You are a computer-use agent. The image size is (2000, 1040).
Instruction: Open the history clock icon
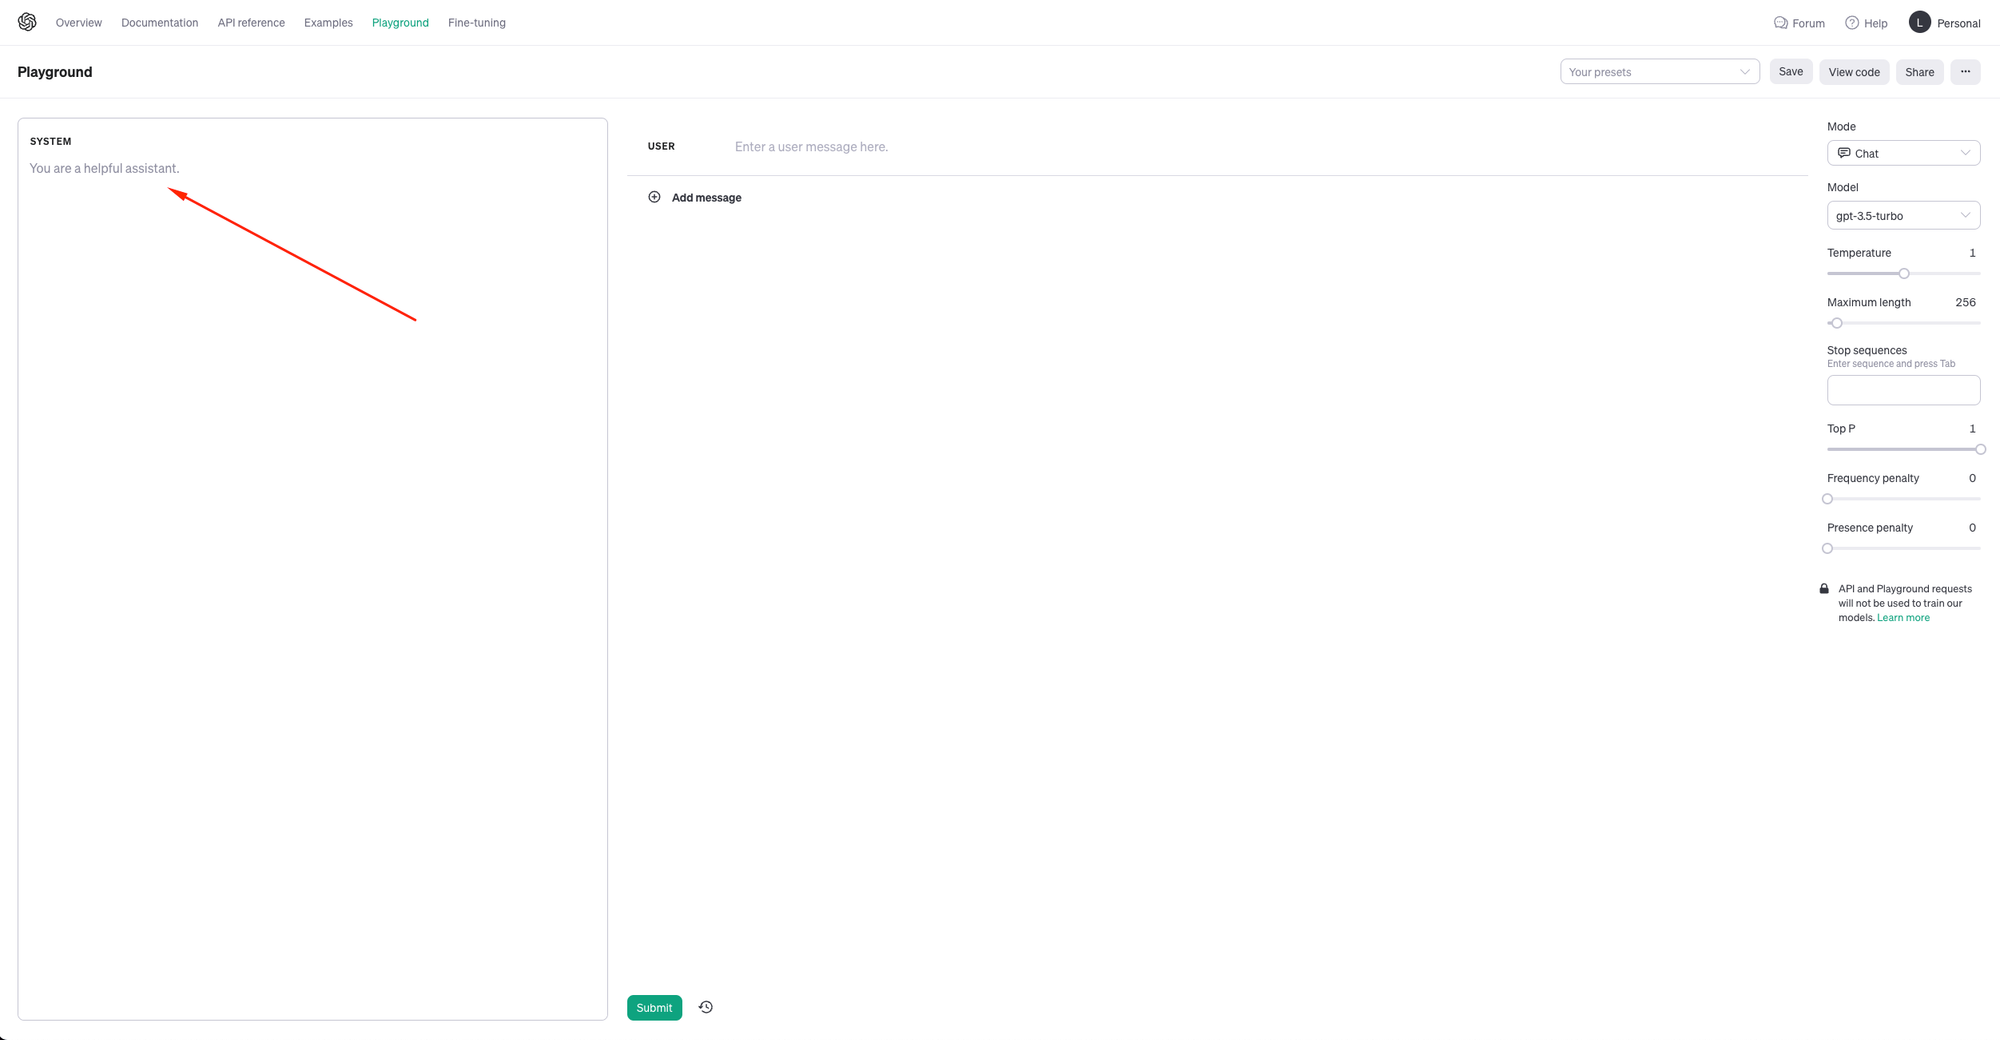click(x=706, y=1007)
